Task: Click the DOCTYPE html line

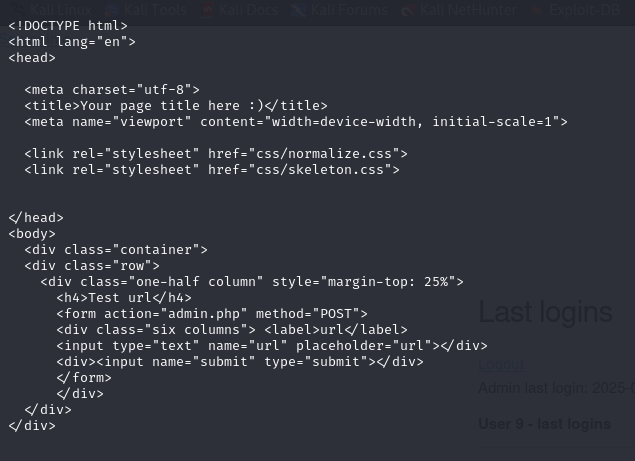Action: (68, 25)
